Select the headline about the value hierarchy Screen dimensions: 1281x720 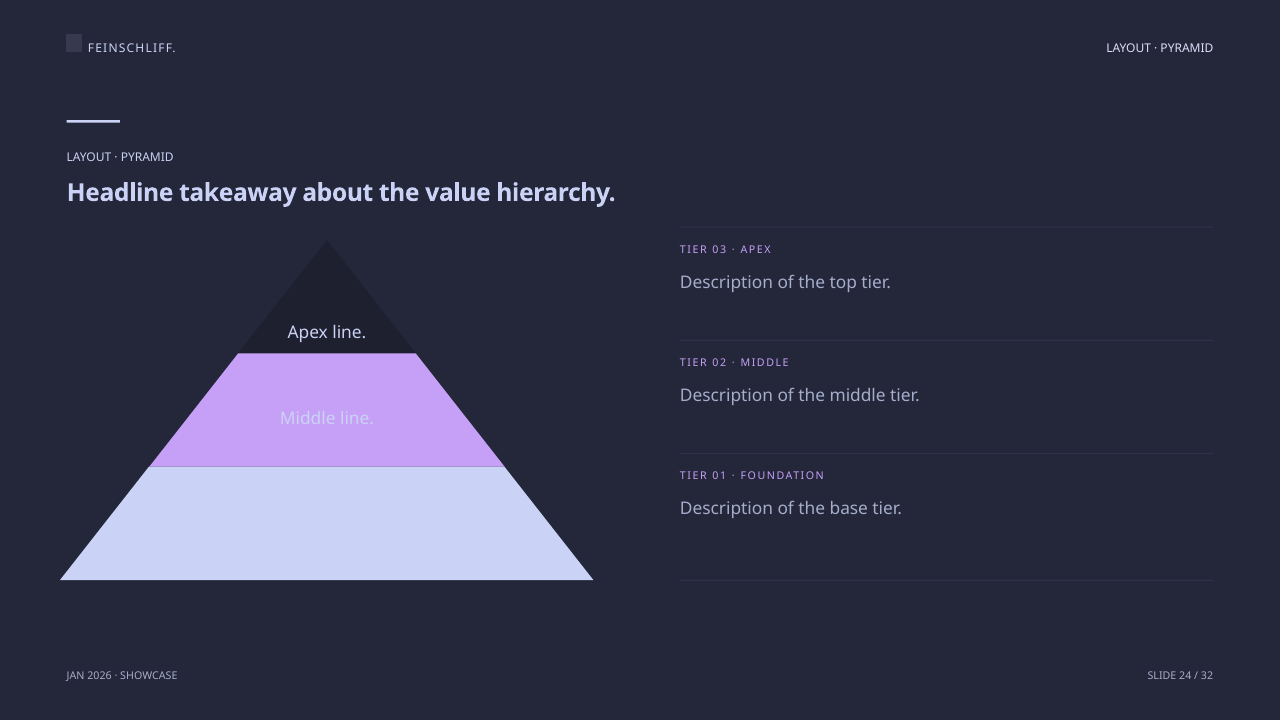pos(341,192)
